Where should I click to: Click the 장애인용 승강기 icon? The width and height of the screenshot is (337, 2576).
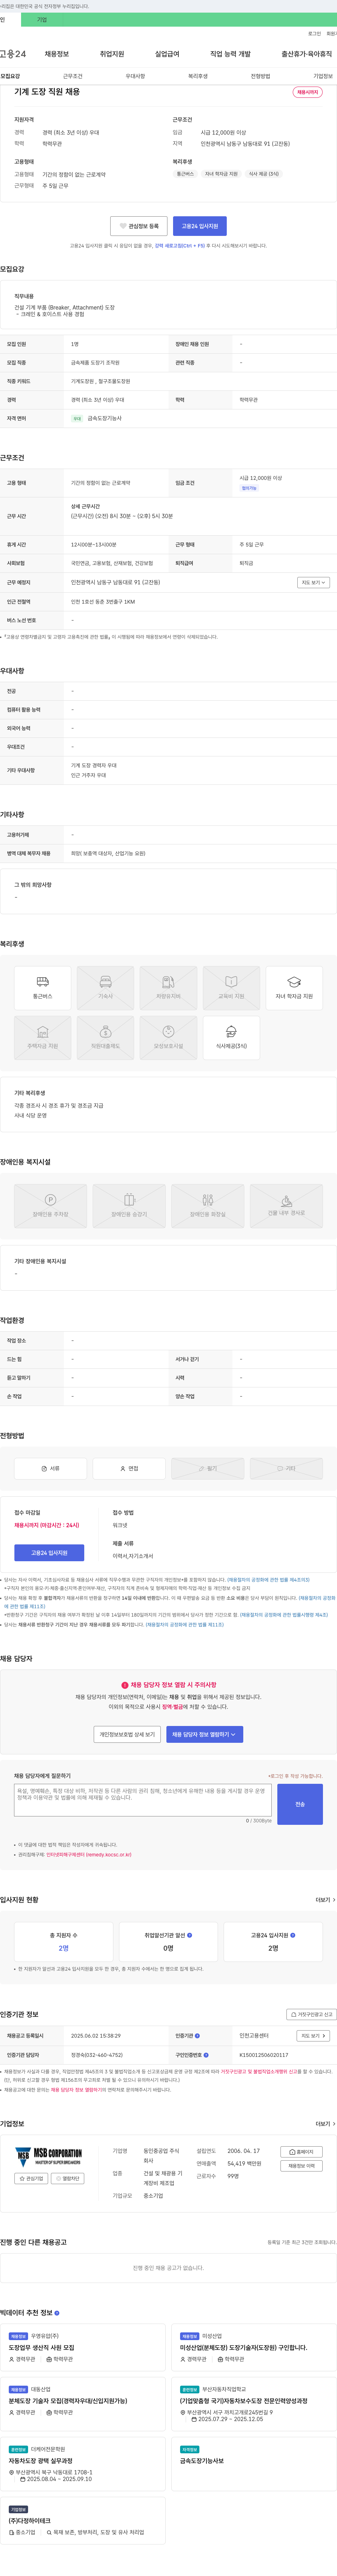click(x=129, y=1206)
